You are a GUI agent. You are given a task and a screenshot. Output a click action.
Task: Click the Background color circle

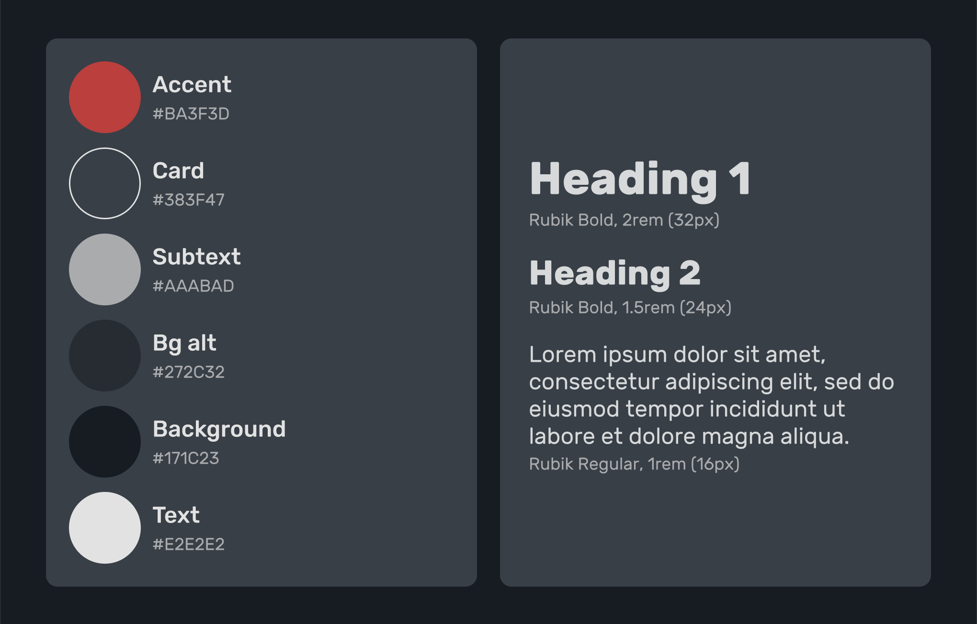tap(105, 441)
